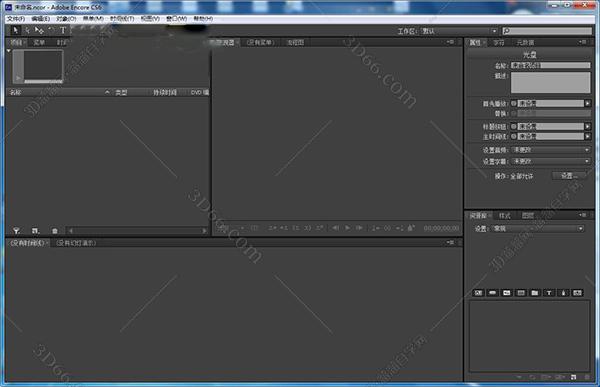
Task: Open the 工作区 workspace dropdown
Action: coord(459,31)
